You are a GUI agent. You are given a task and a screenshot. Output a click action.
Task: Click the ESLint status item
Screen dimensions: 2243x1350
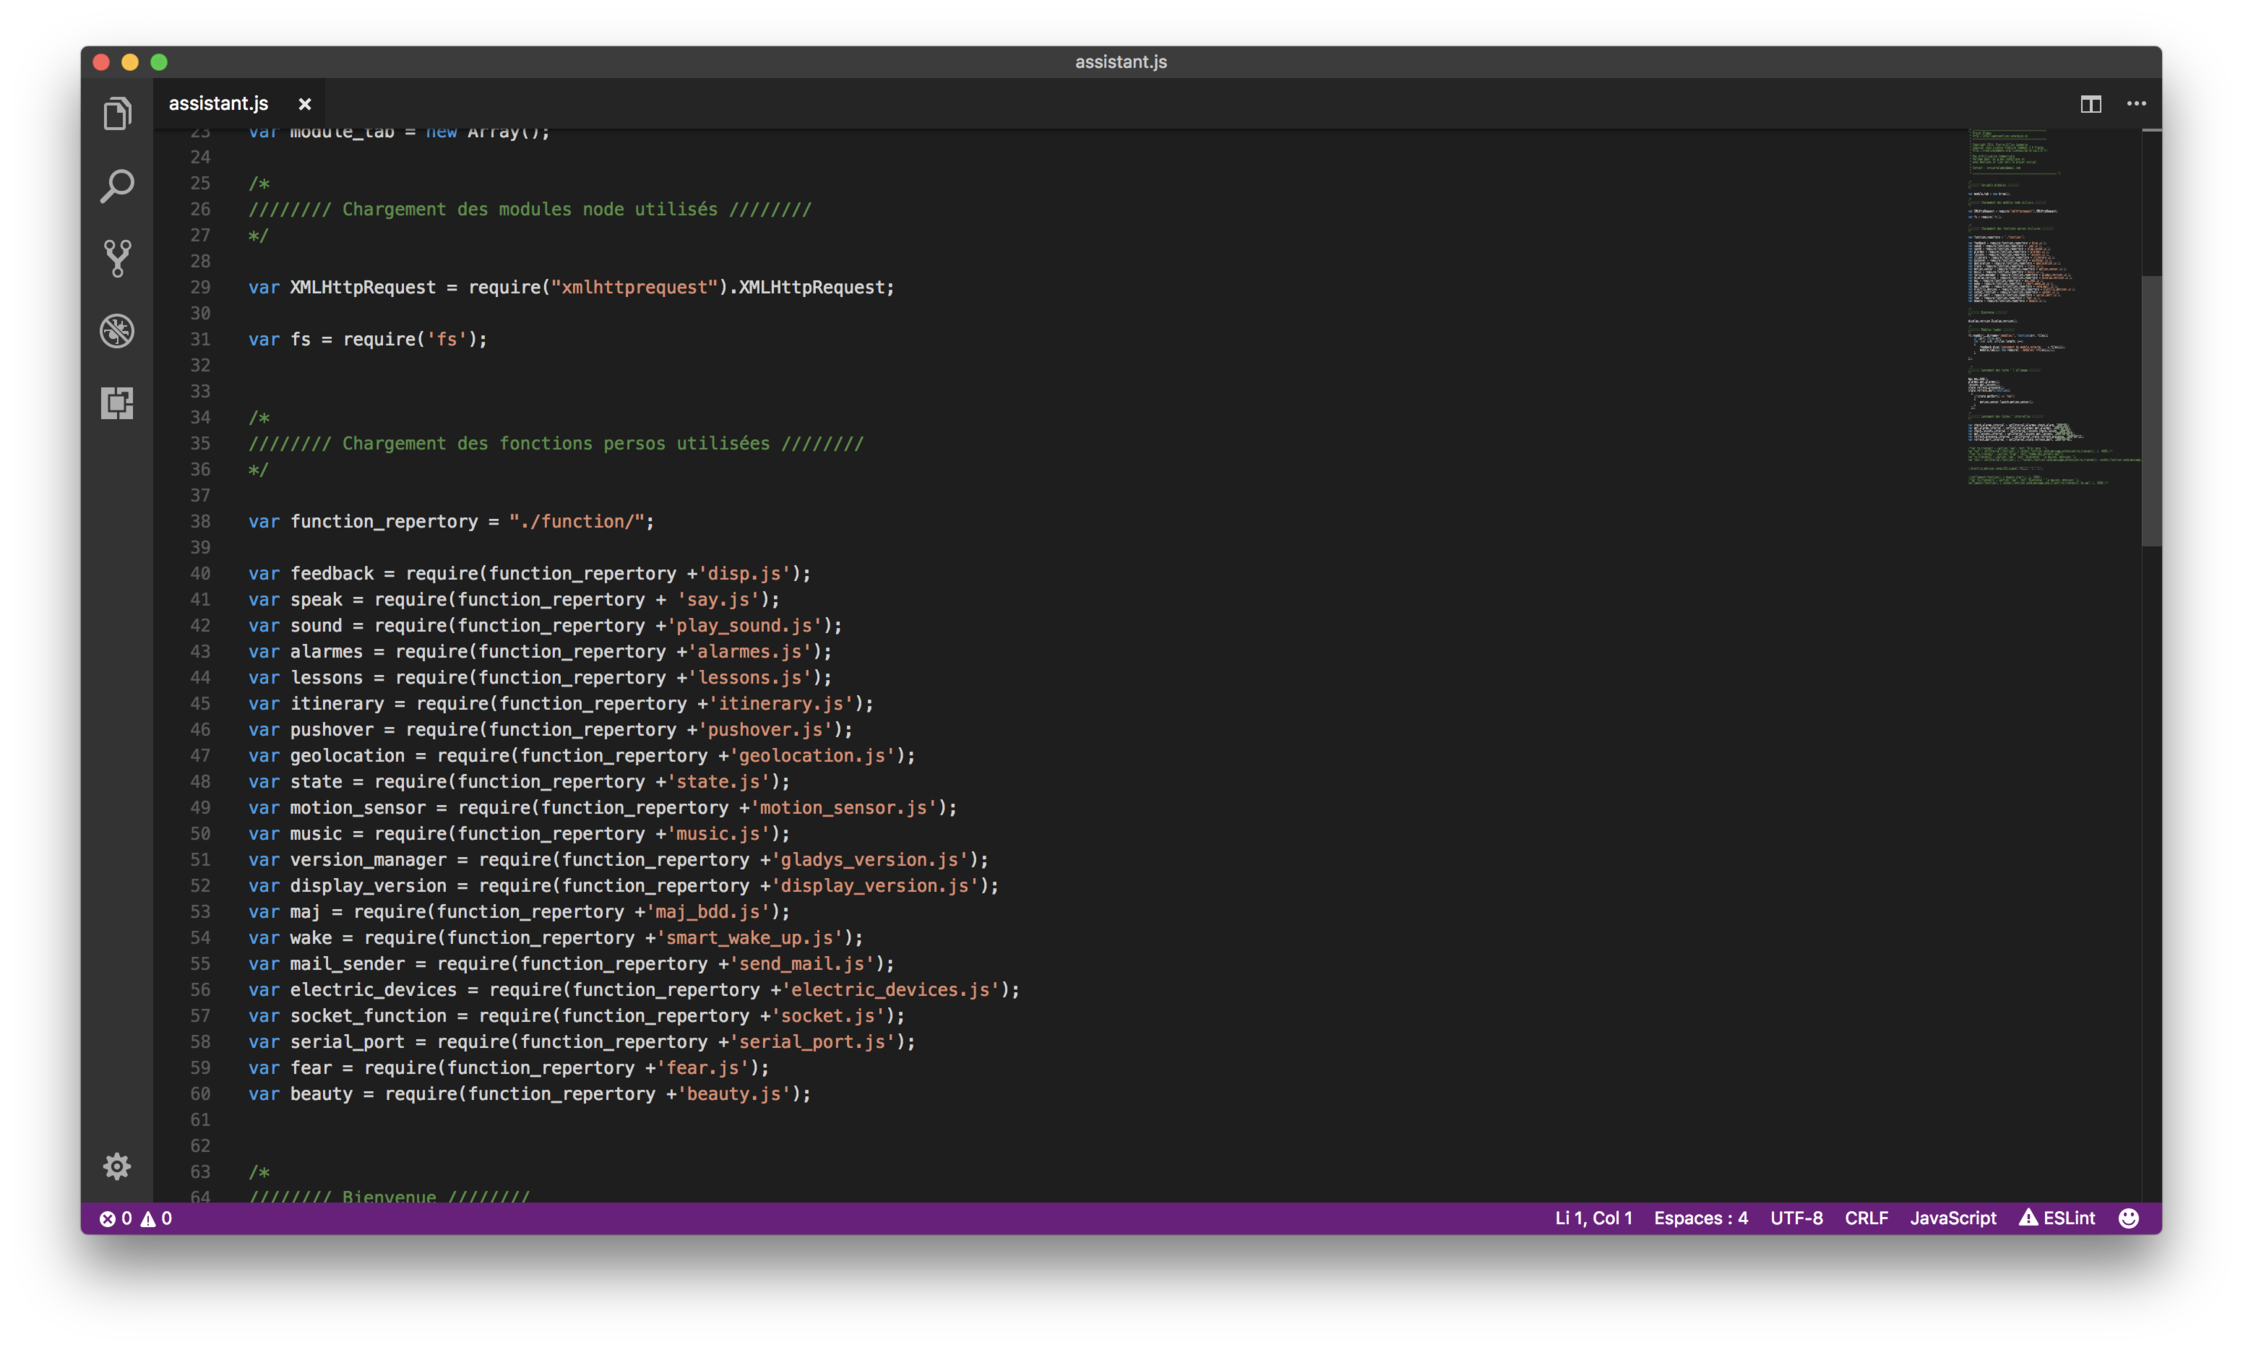click(2057, 1218)
